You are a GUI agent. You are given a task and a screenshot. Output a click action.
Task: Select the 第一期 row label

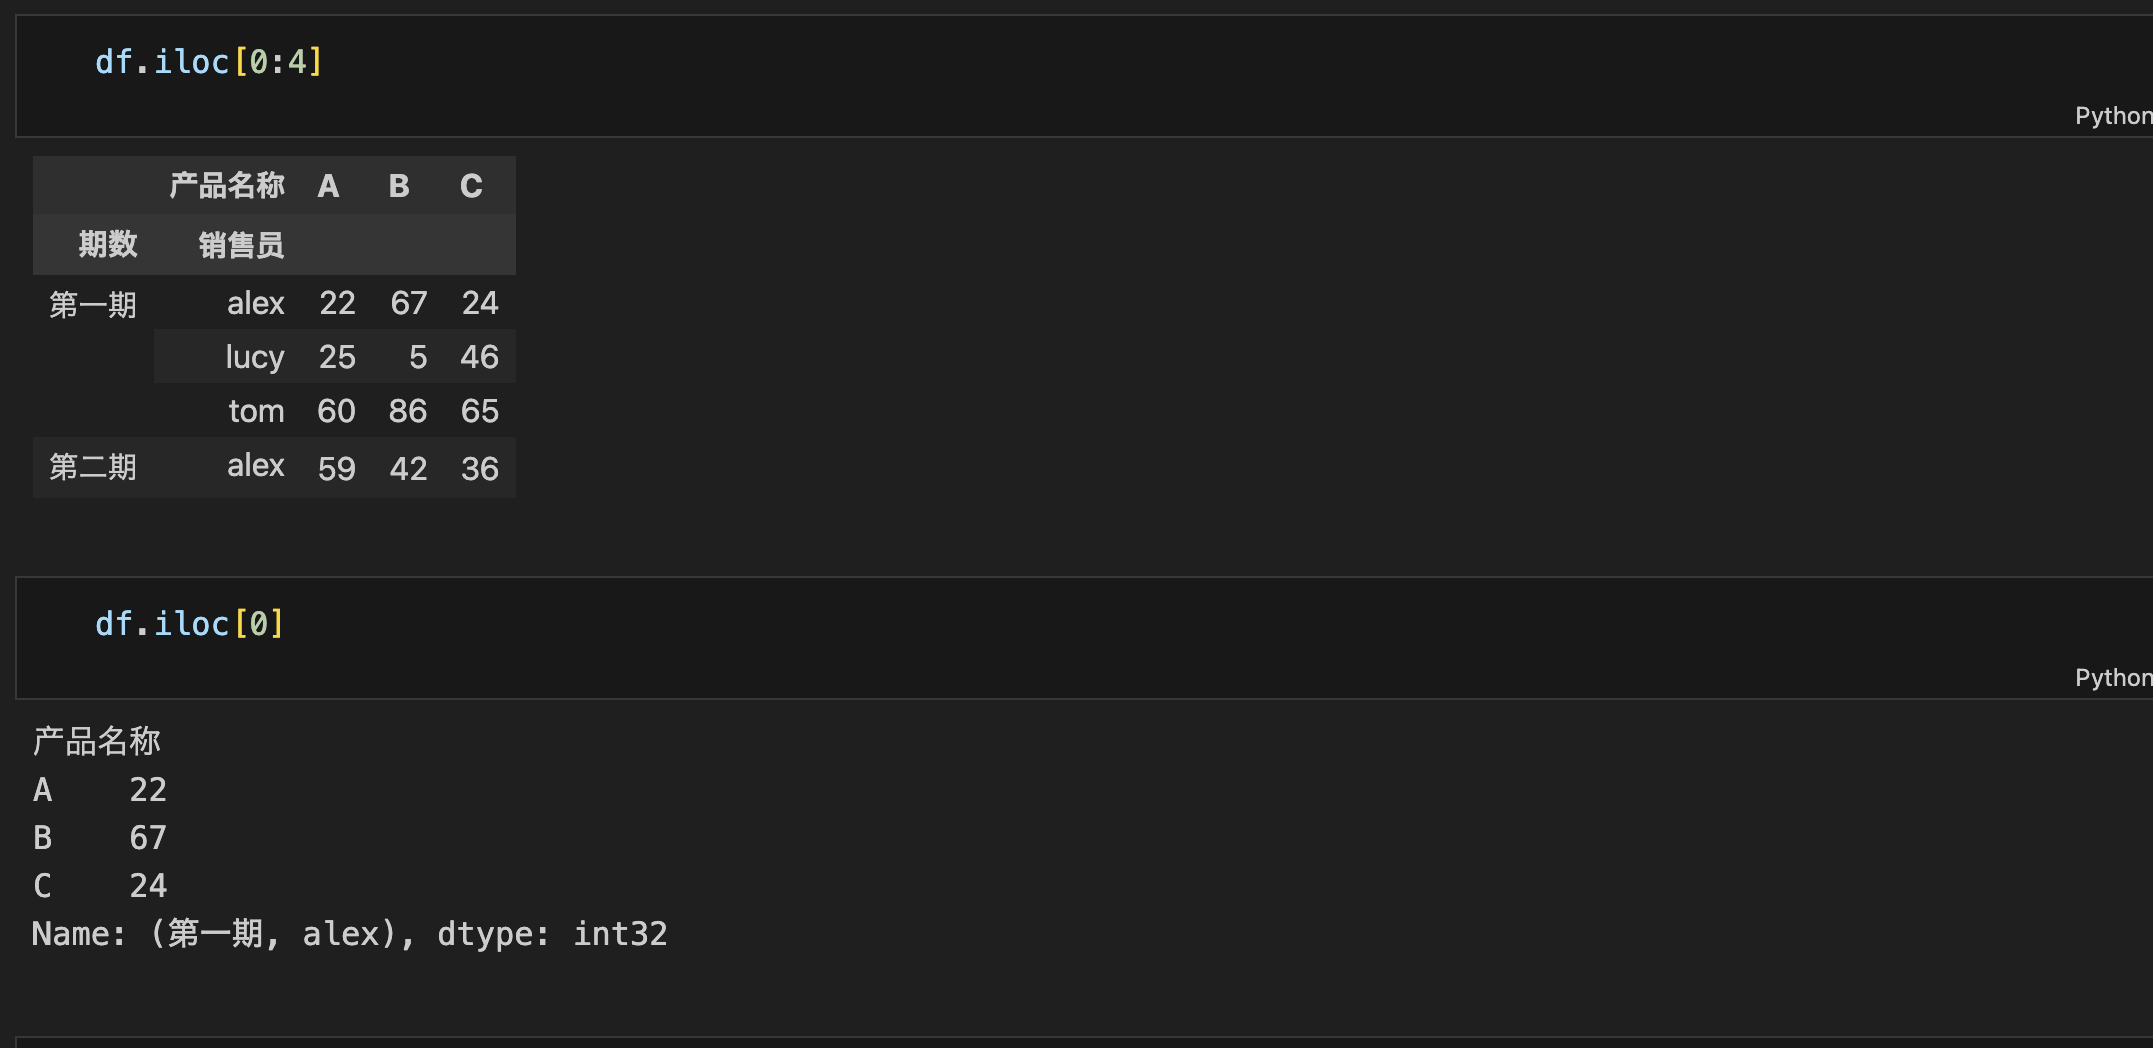[x=93, y=304]
